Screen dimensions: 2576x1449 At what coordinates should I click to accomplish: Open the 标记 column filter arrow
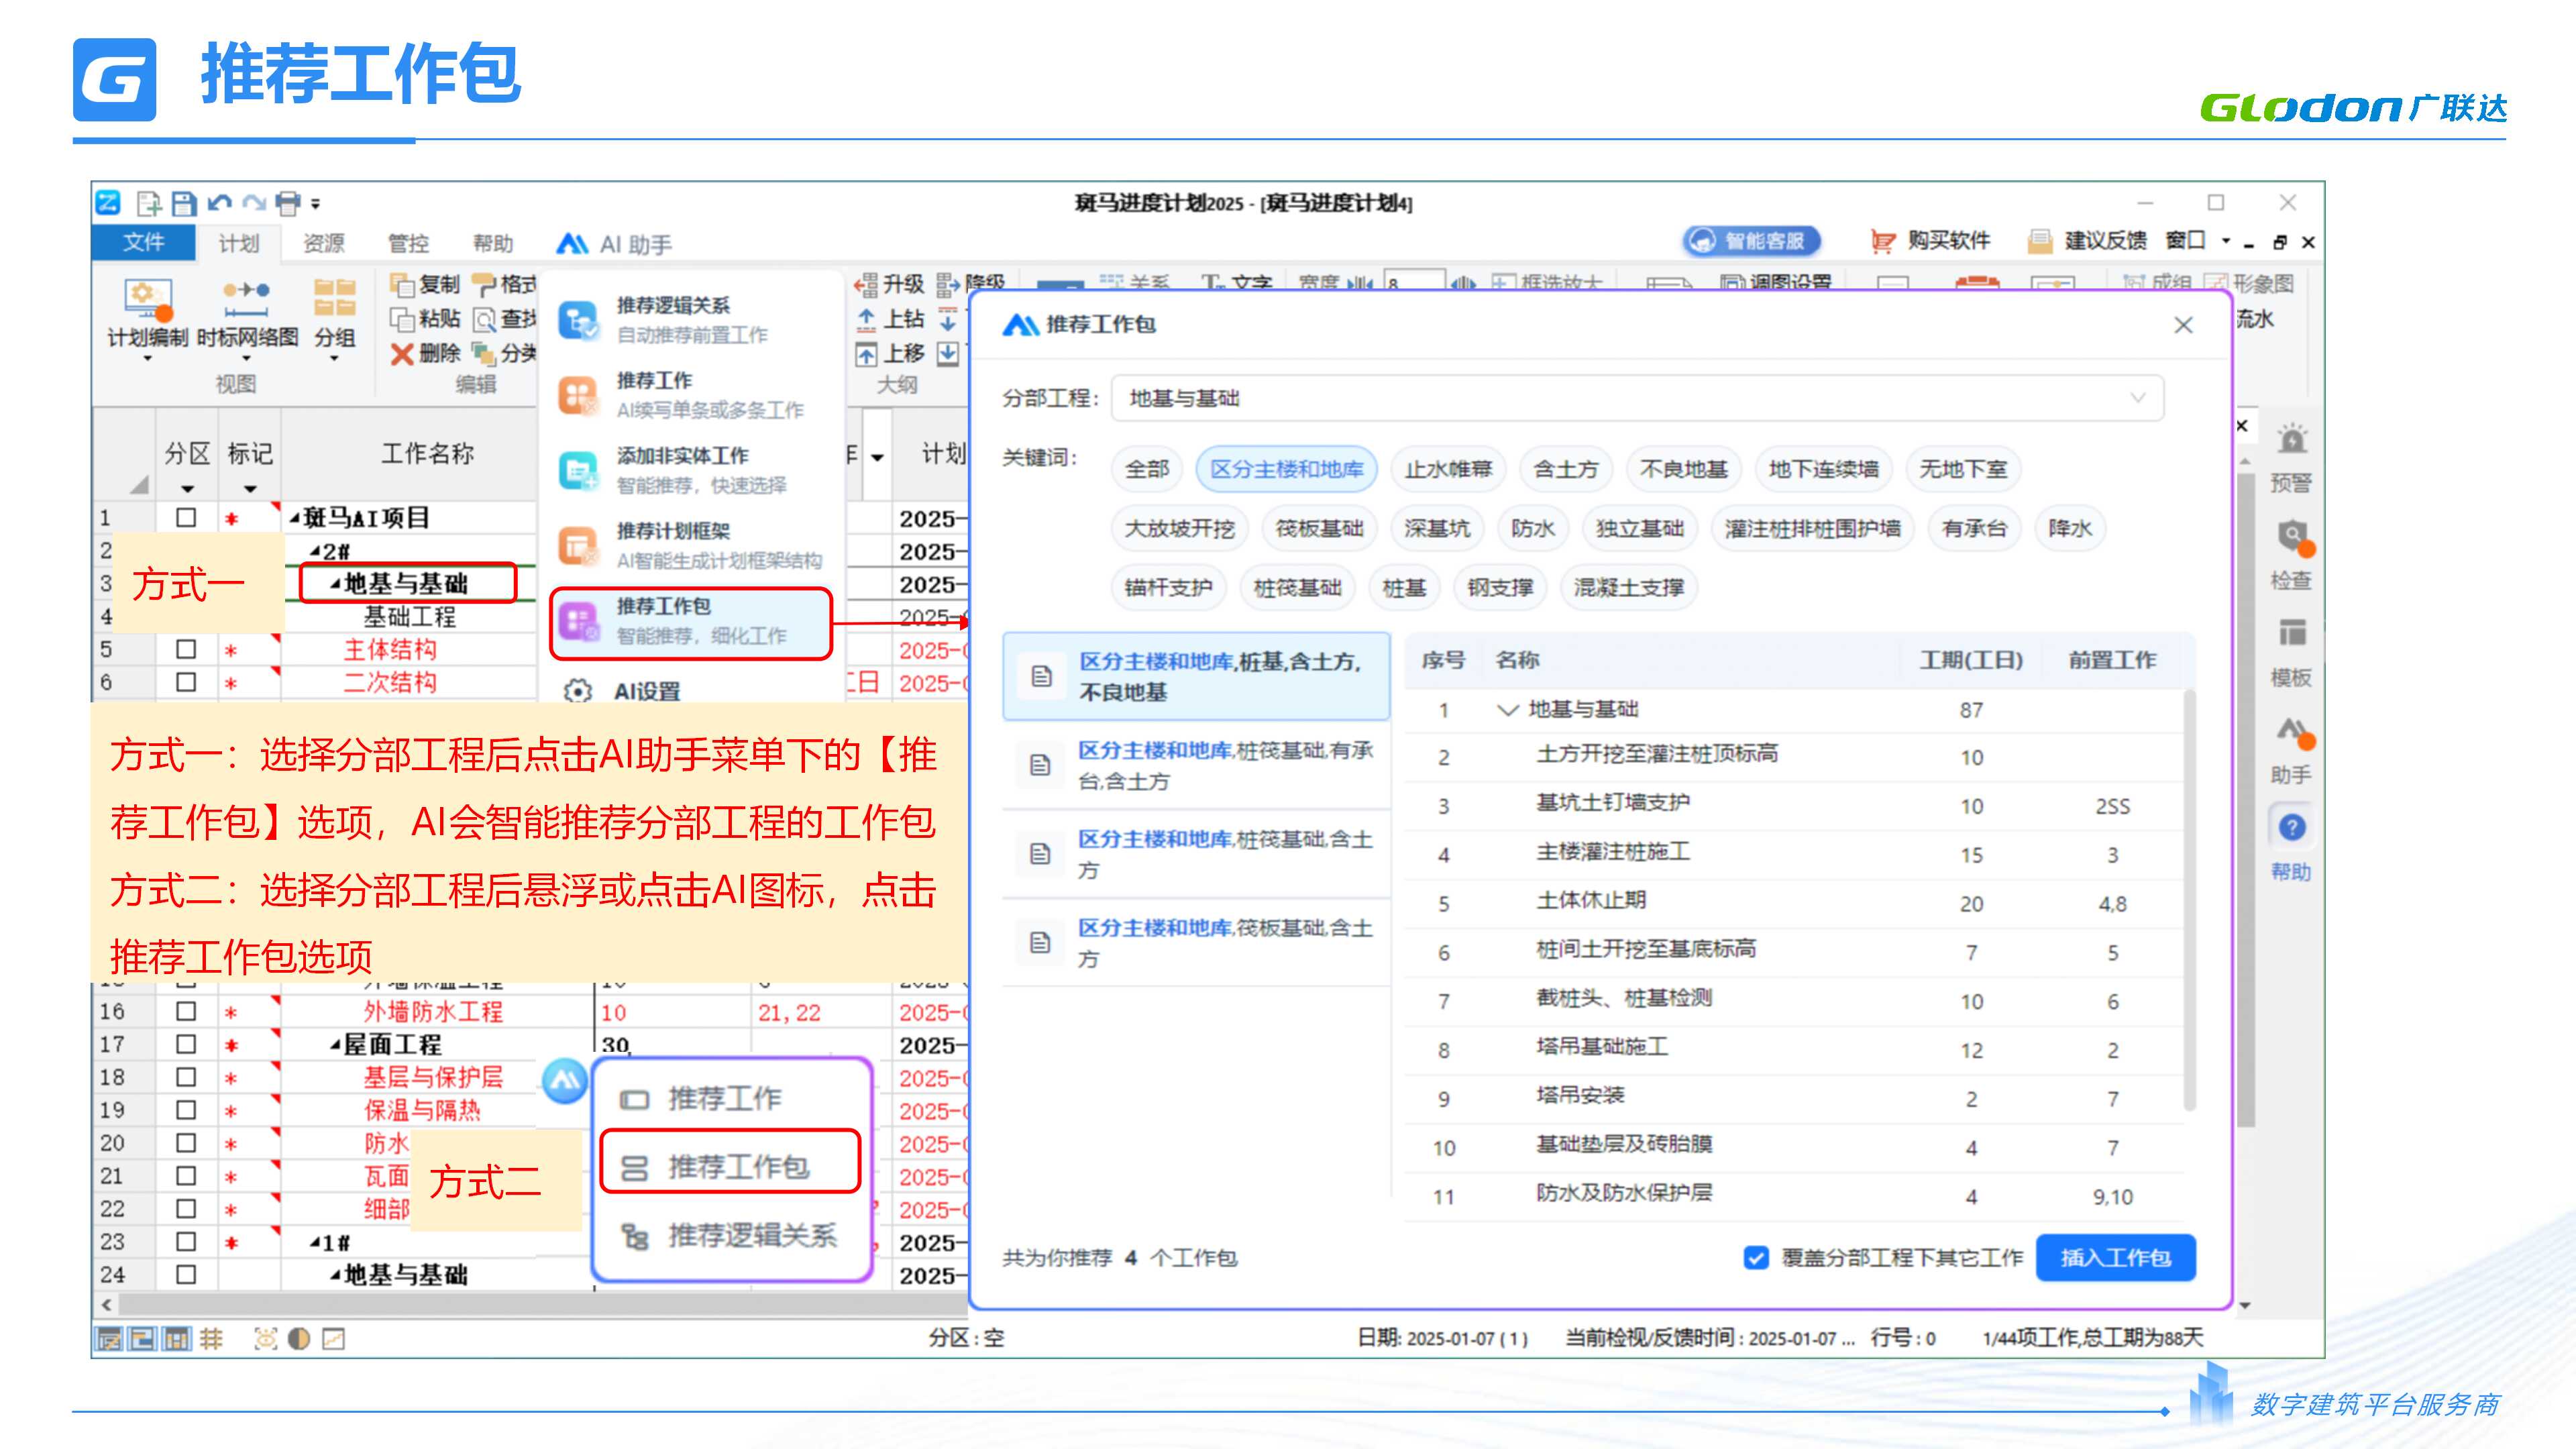250,489
